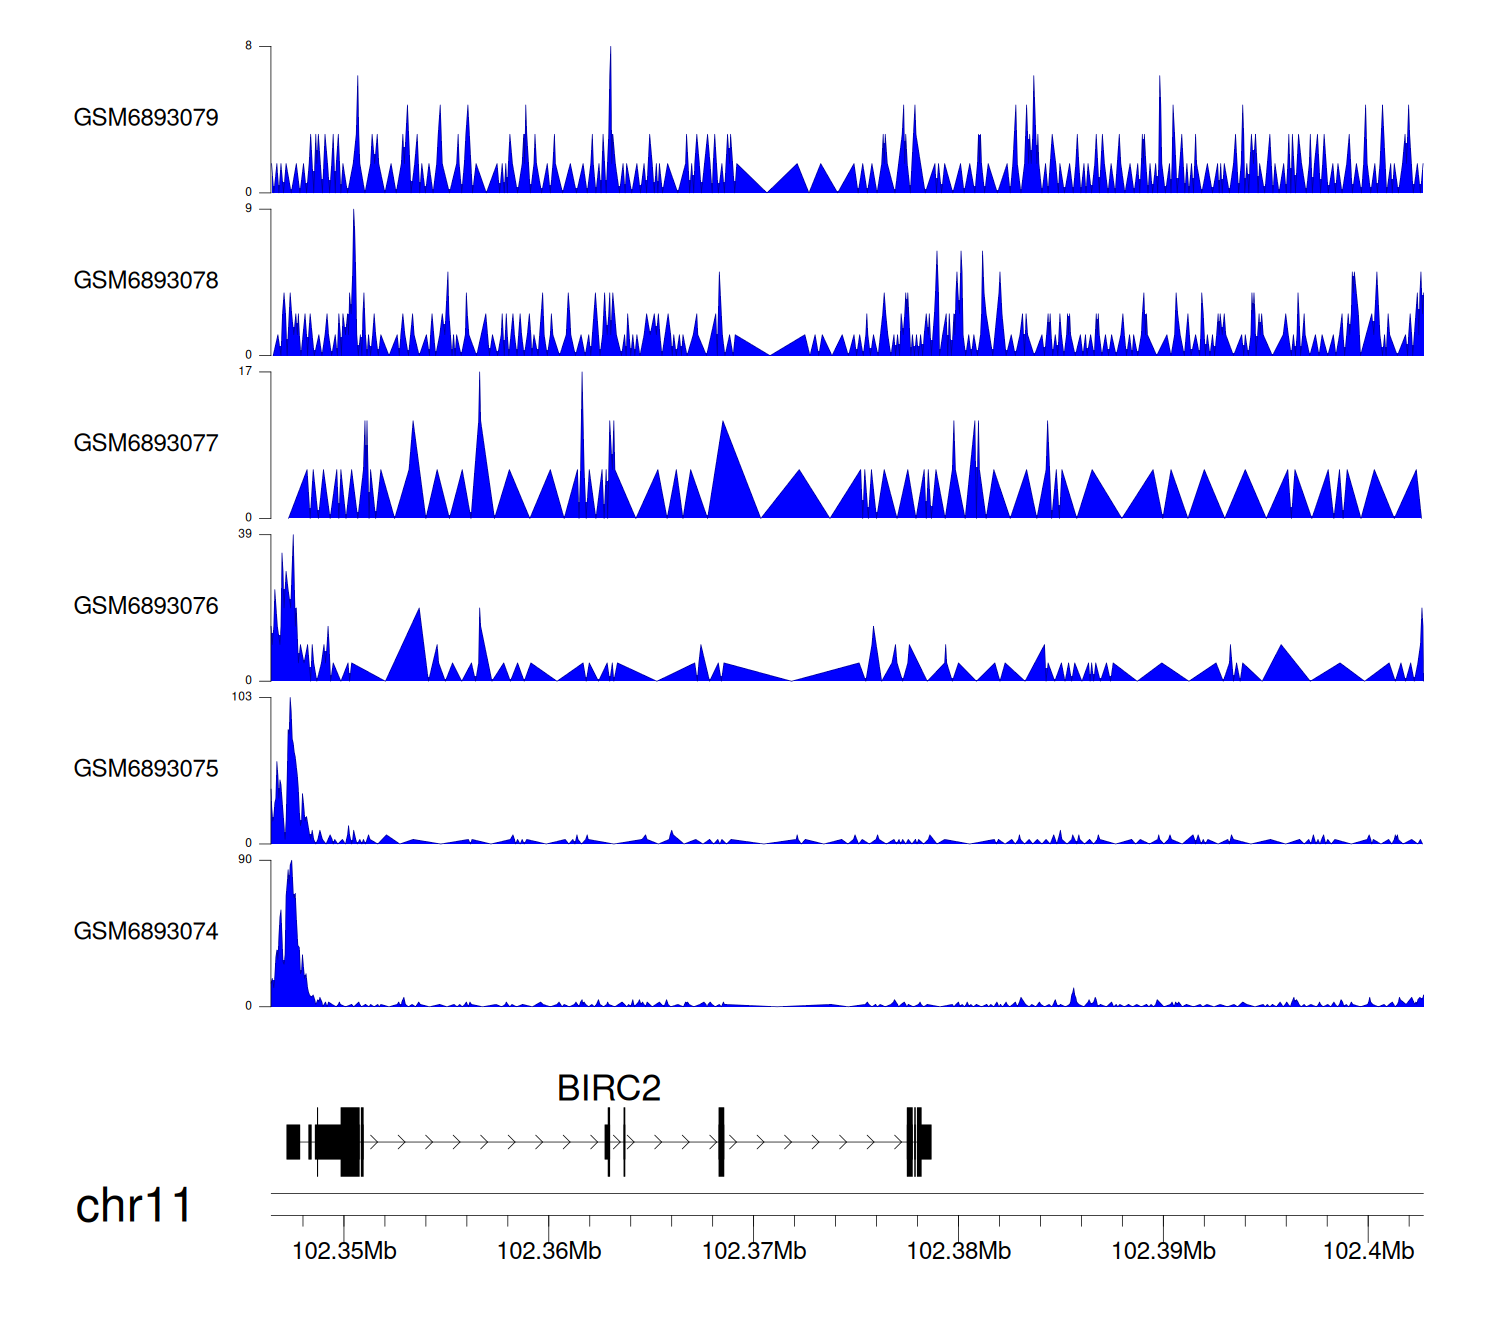Click the GSM6893077 track name
This screenshot has width=1500, height=1320.
click(x=146, y=444)
